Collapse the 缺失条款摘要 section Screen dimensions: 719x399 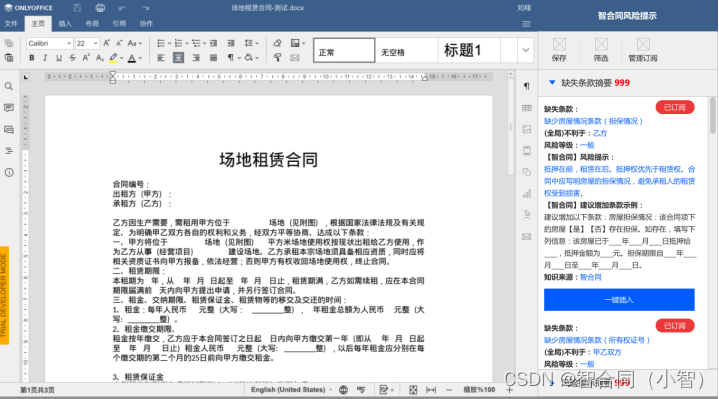pos(552,83)
